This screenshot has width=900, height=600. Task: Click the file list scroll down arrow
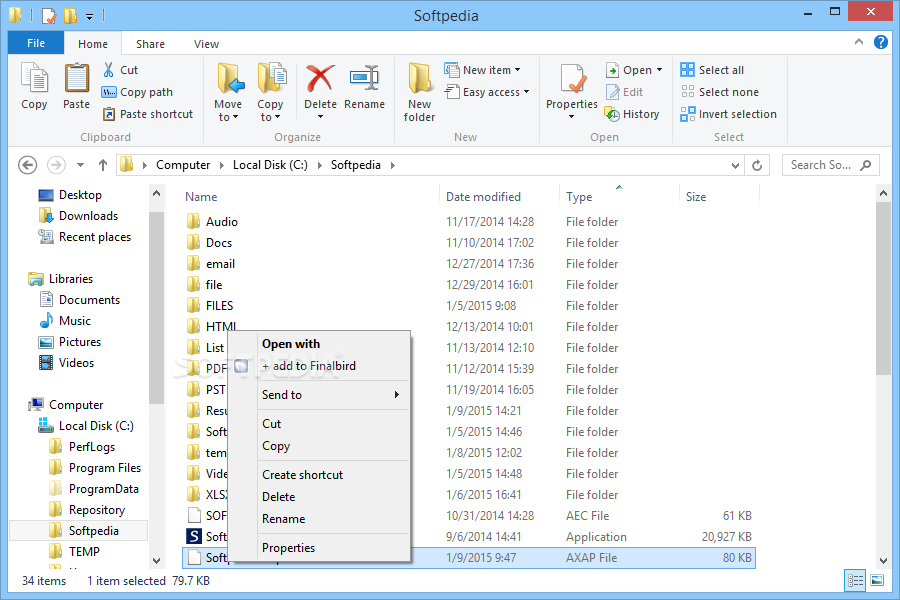883,561
